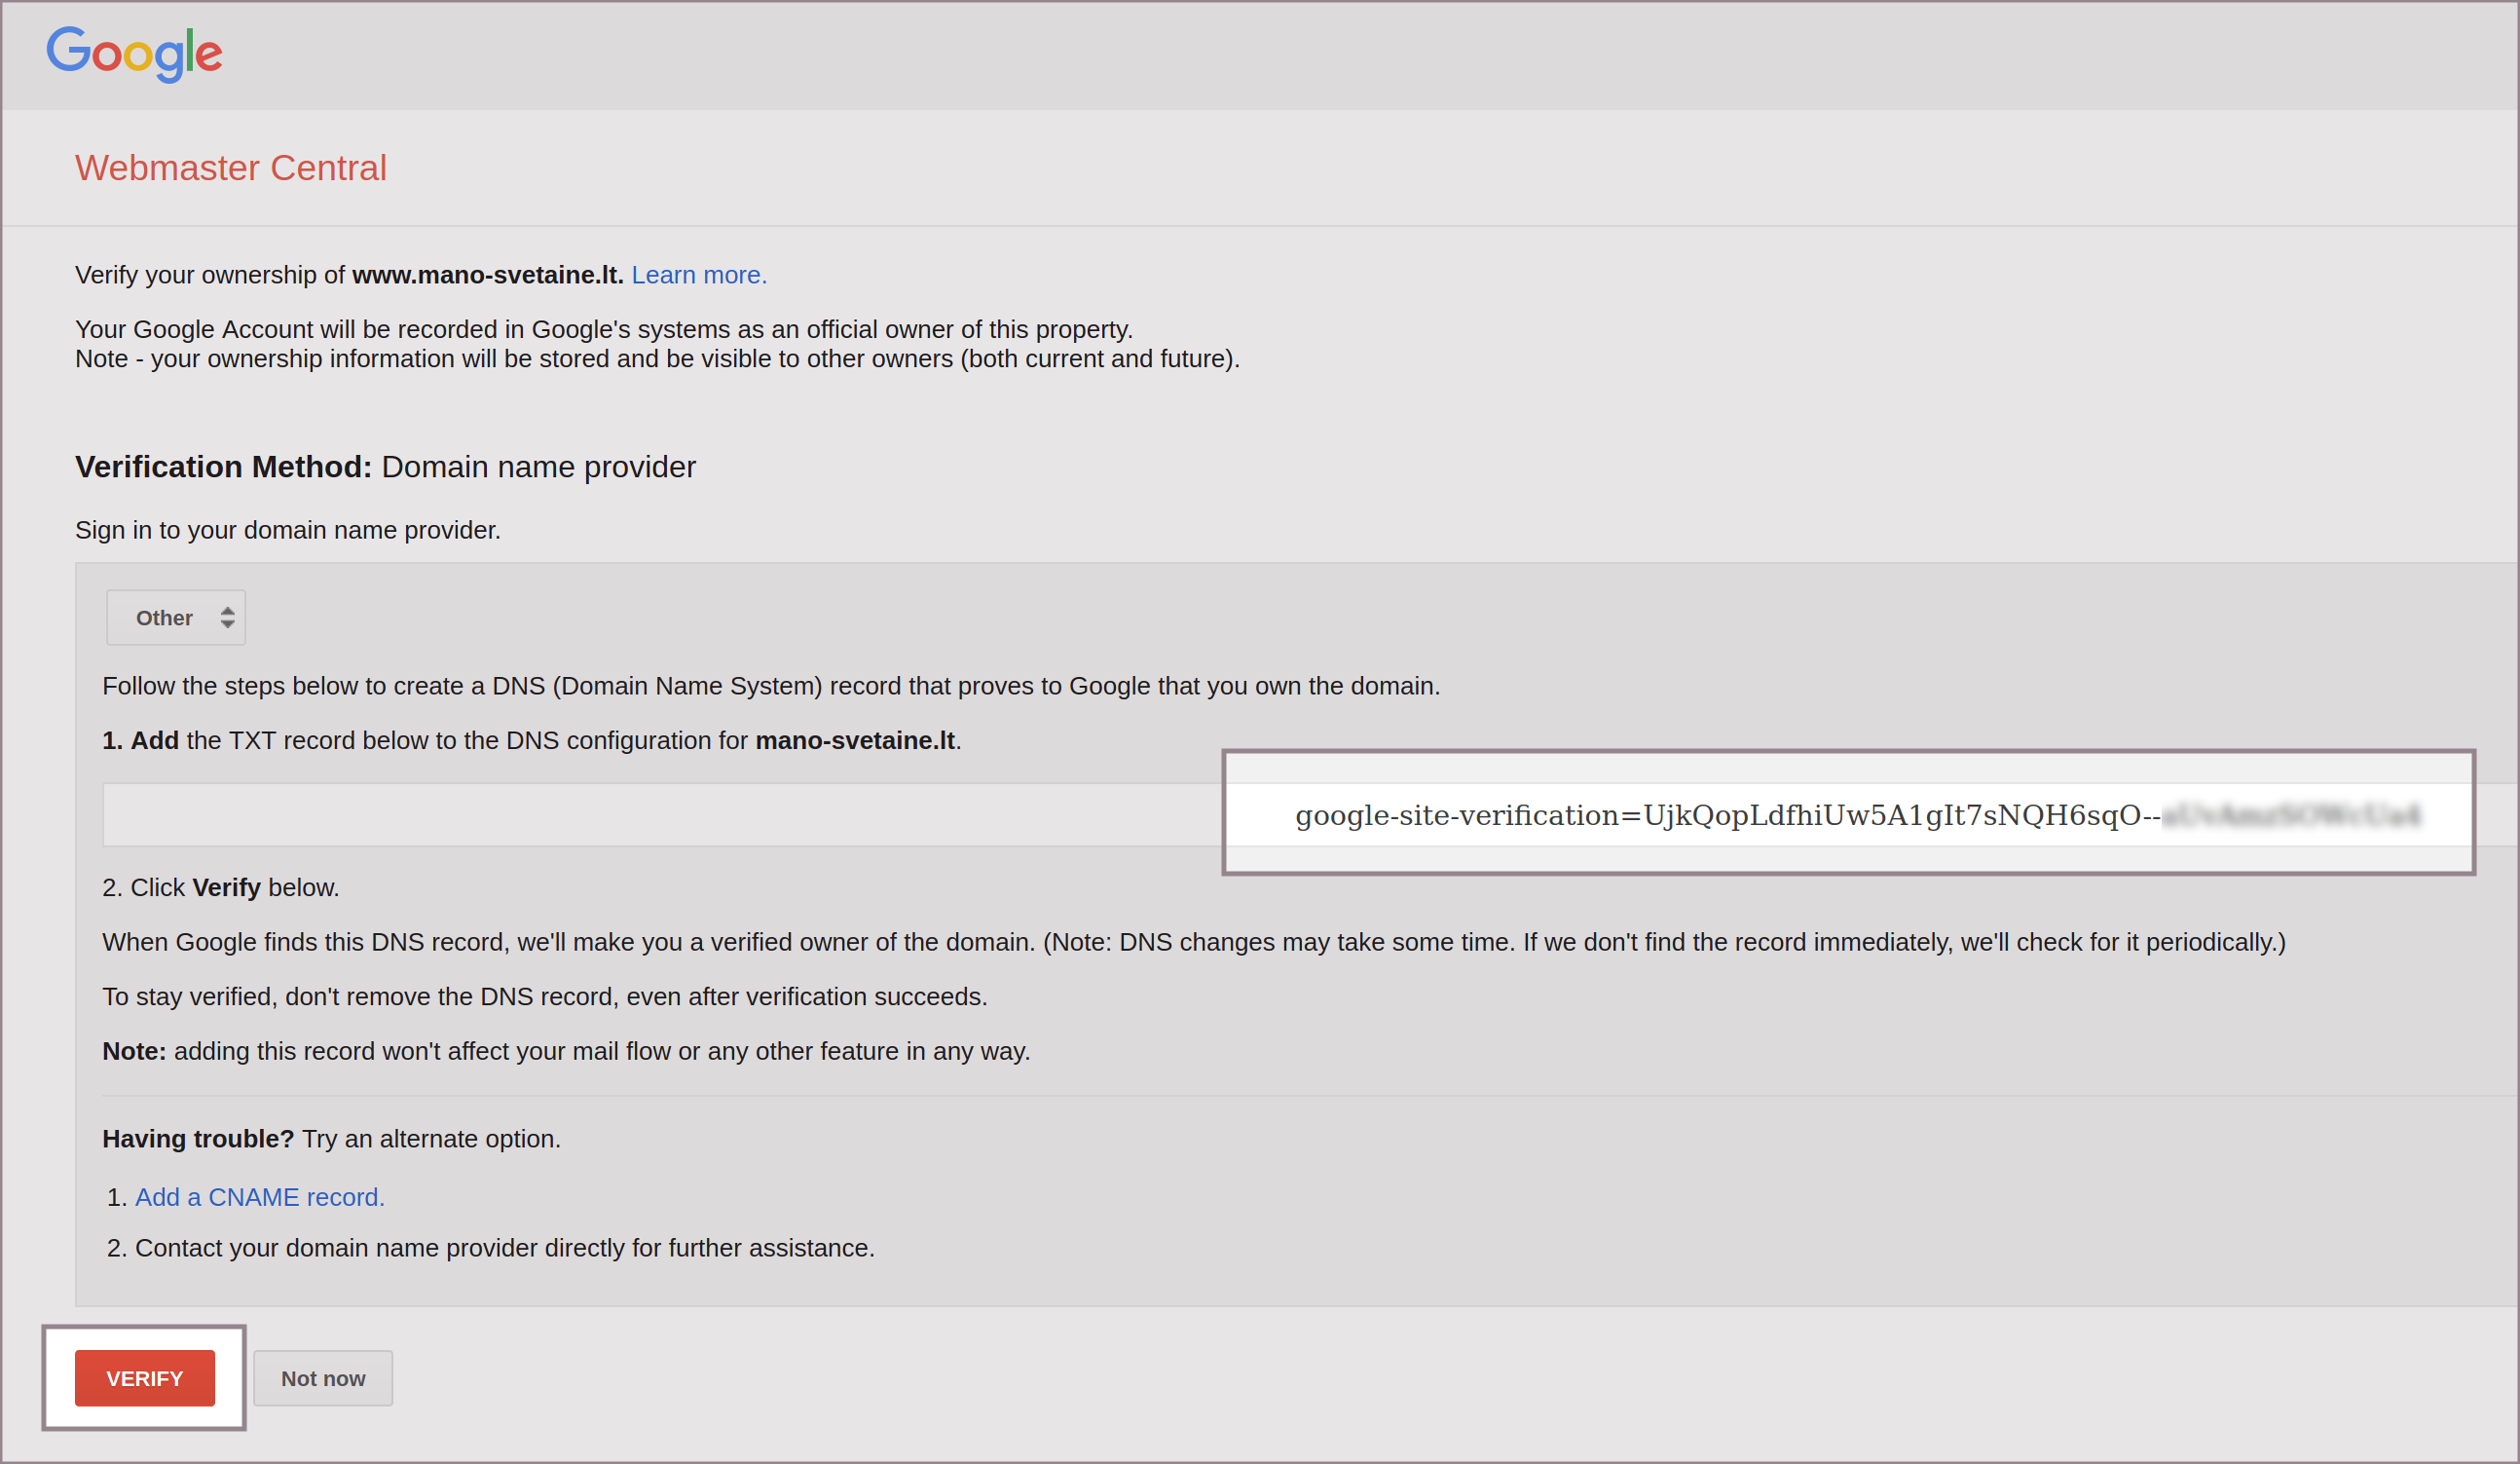Click the bold www.mano-svetaine.lt domain text
Screen dimensions: 2520x1464
[x=487, y=275]
